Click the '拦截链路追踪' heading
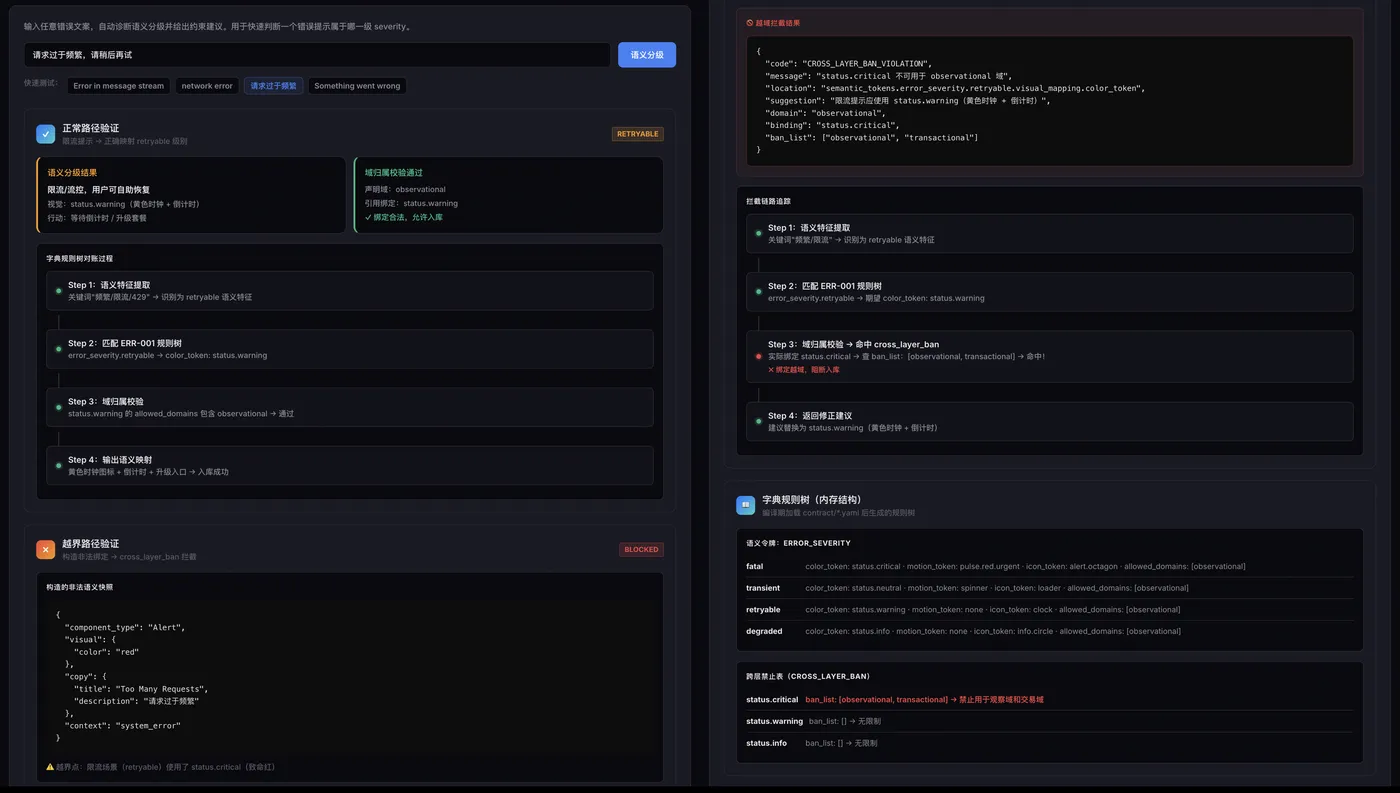1400x793 pixels. tap(768, 201)
